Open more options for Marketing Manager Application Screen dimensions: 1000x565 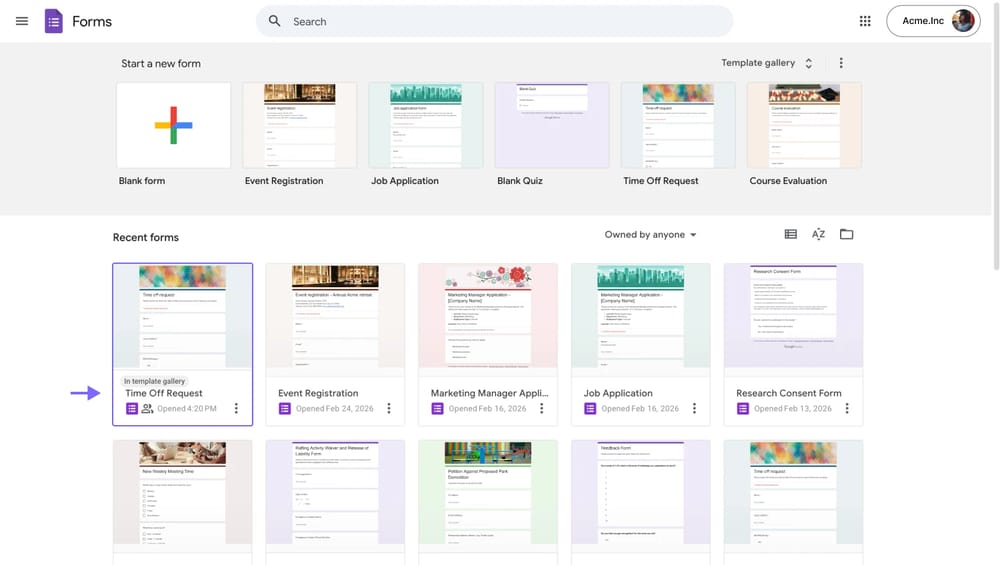pyautogui.click(x=541, y=408)
